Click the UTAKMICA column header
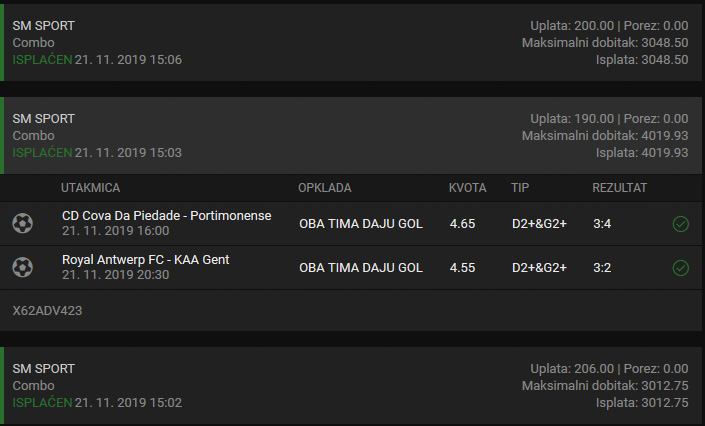Image resolution: width=705 pixels, height=426 pixels. 90,188
